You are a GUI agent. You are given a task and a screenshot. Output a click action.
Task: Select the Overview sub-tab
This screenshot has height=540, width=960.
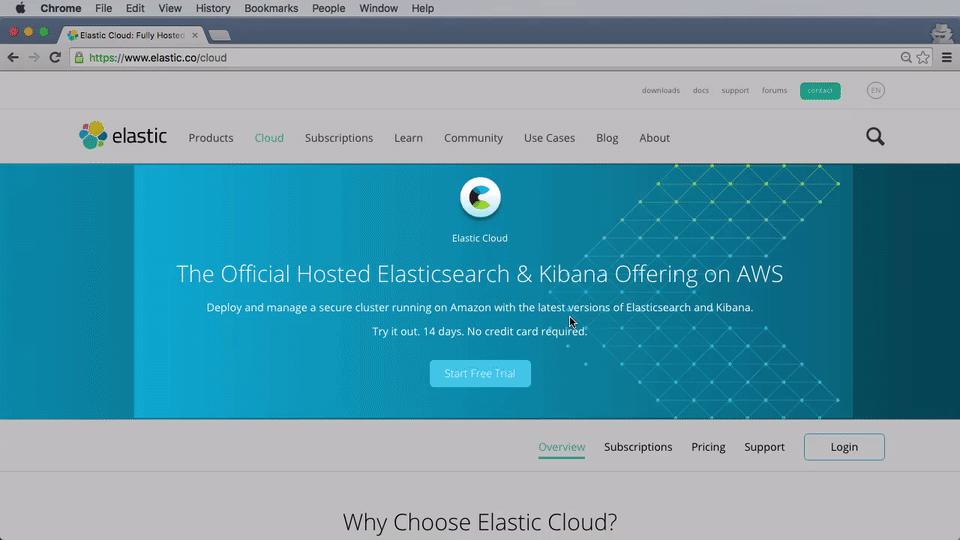coord(561,447)
